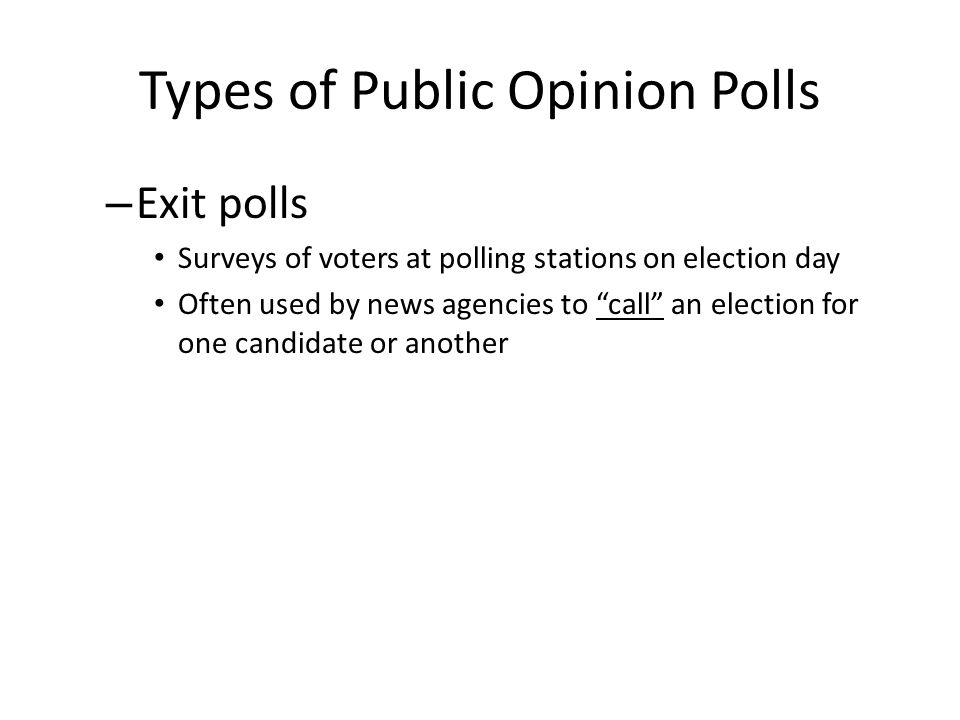
Task: Click the dash before Exit polls
Action: [119, 206]
